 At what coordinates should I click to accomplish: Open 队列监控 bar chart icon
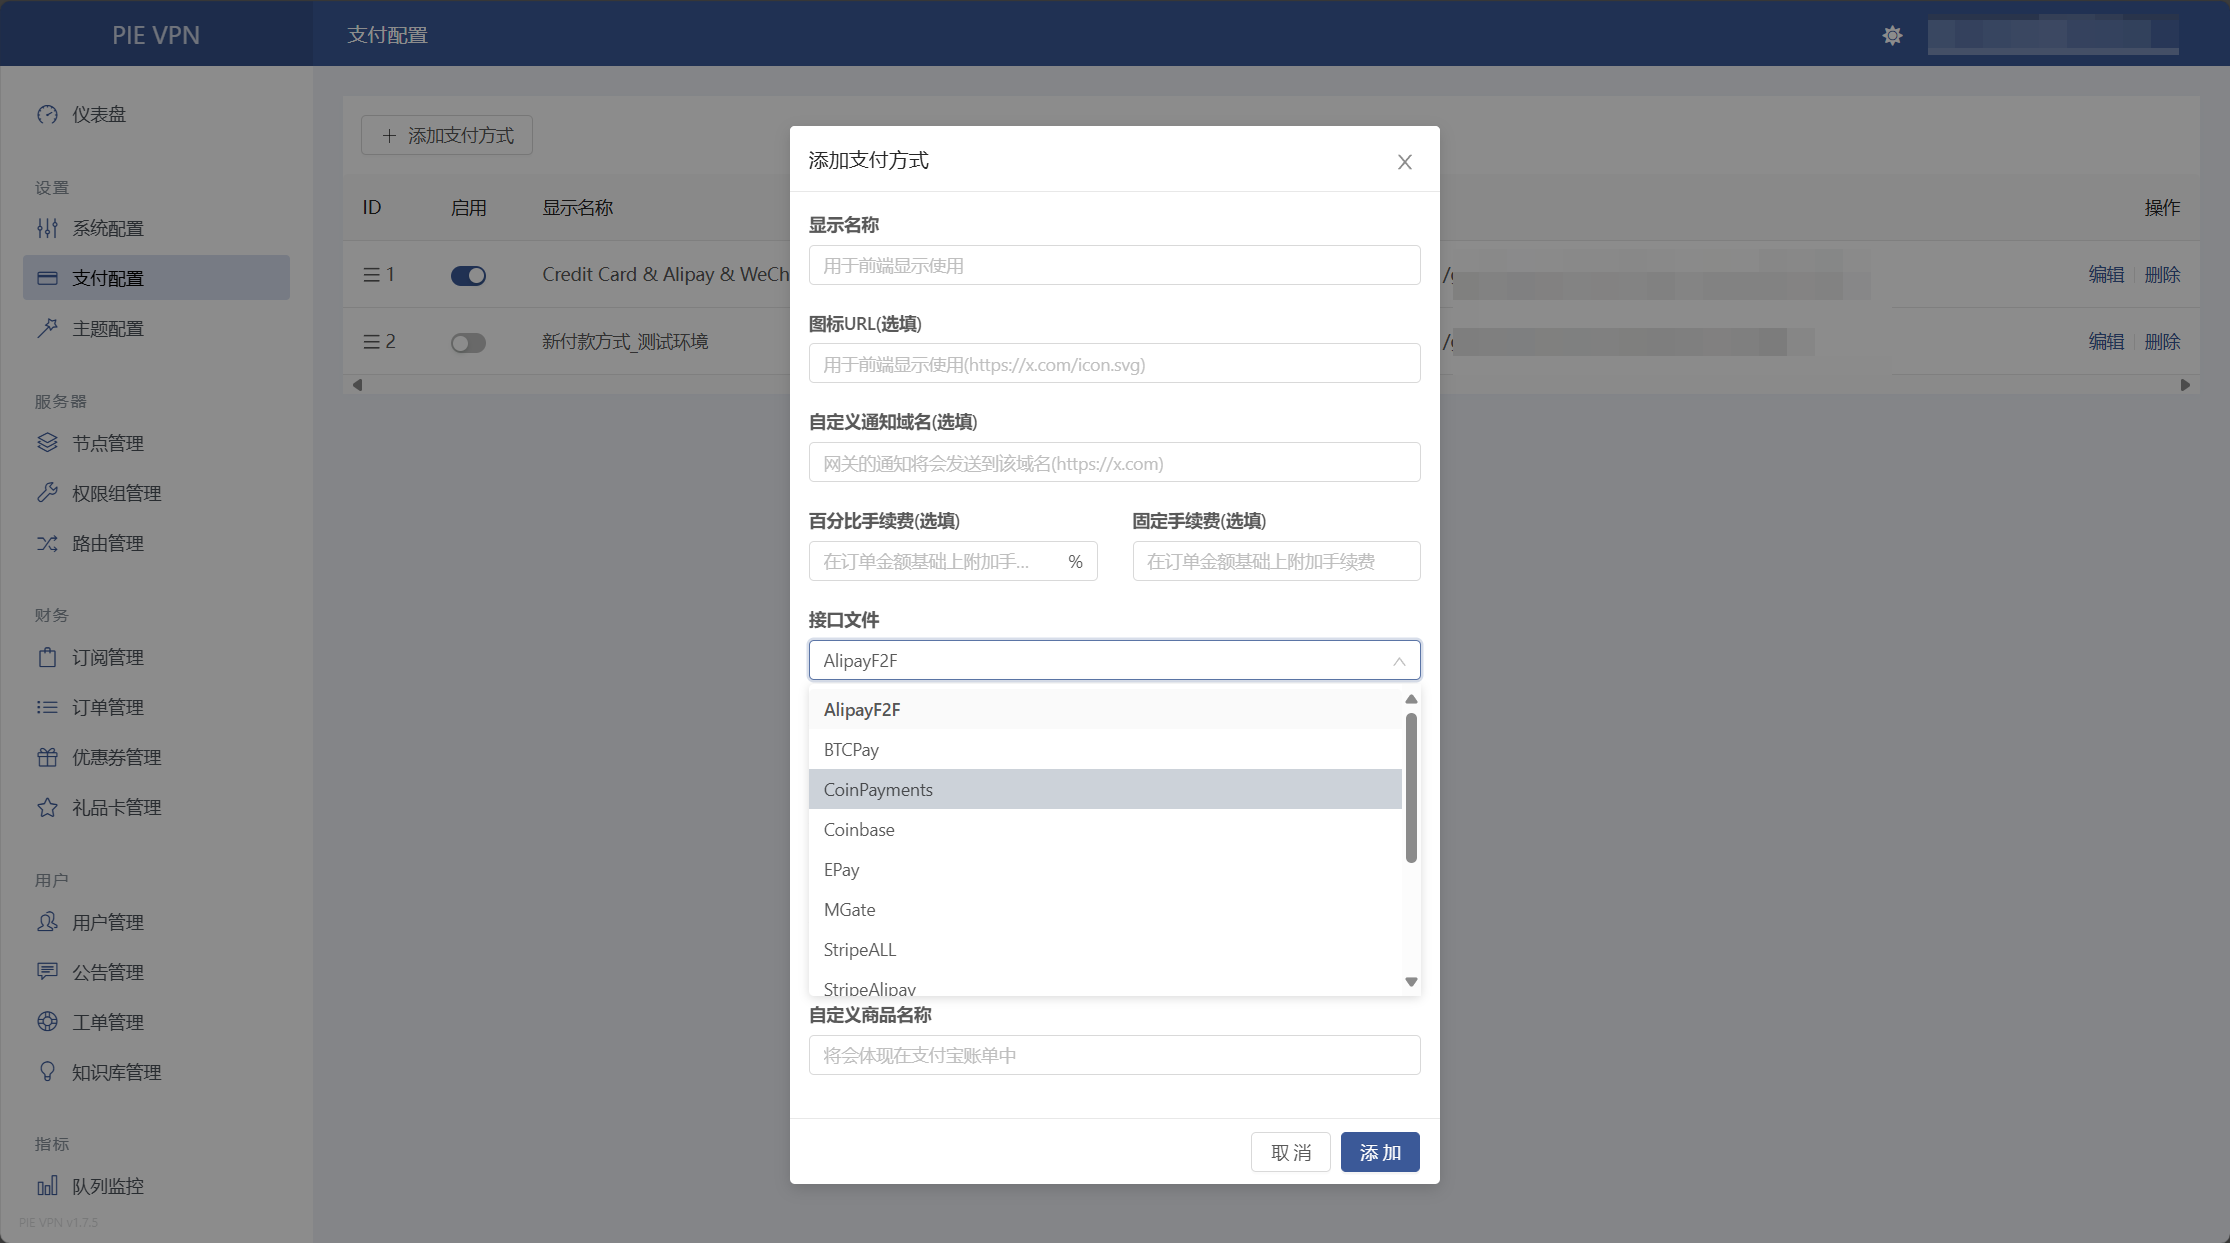(47, 1187)
